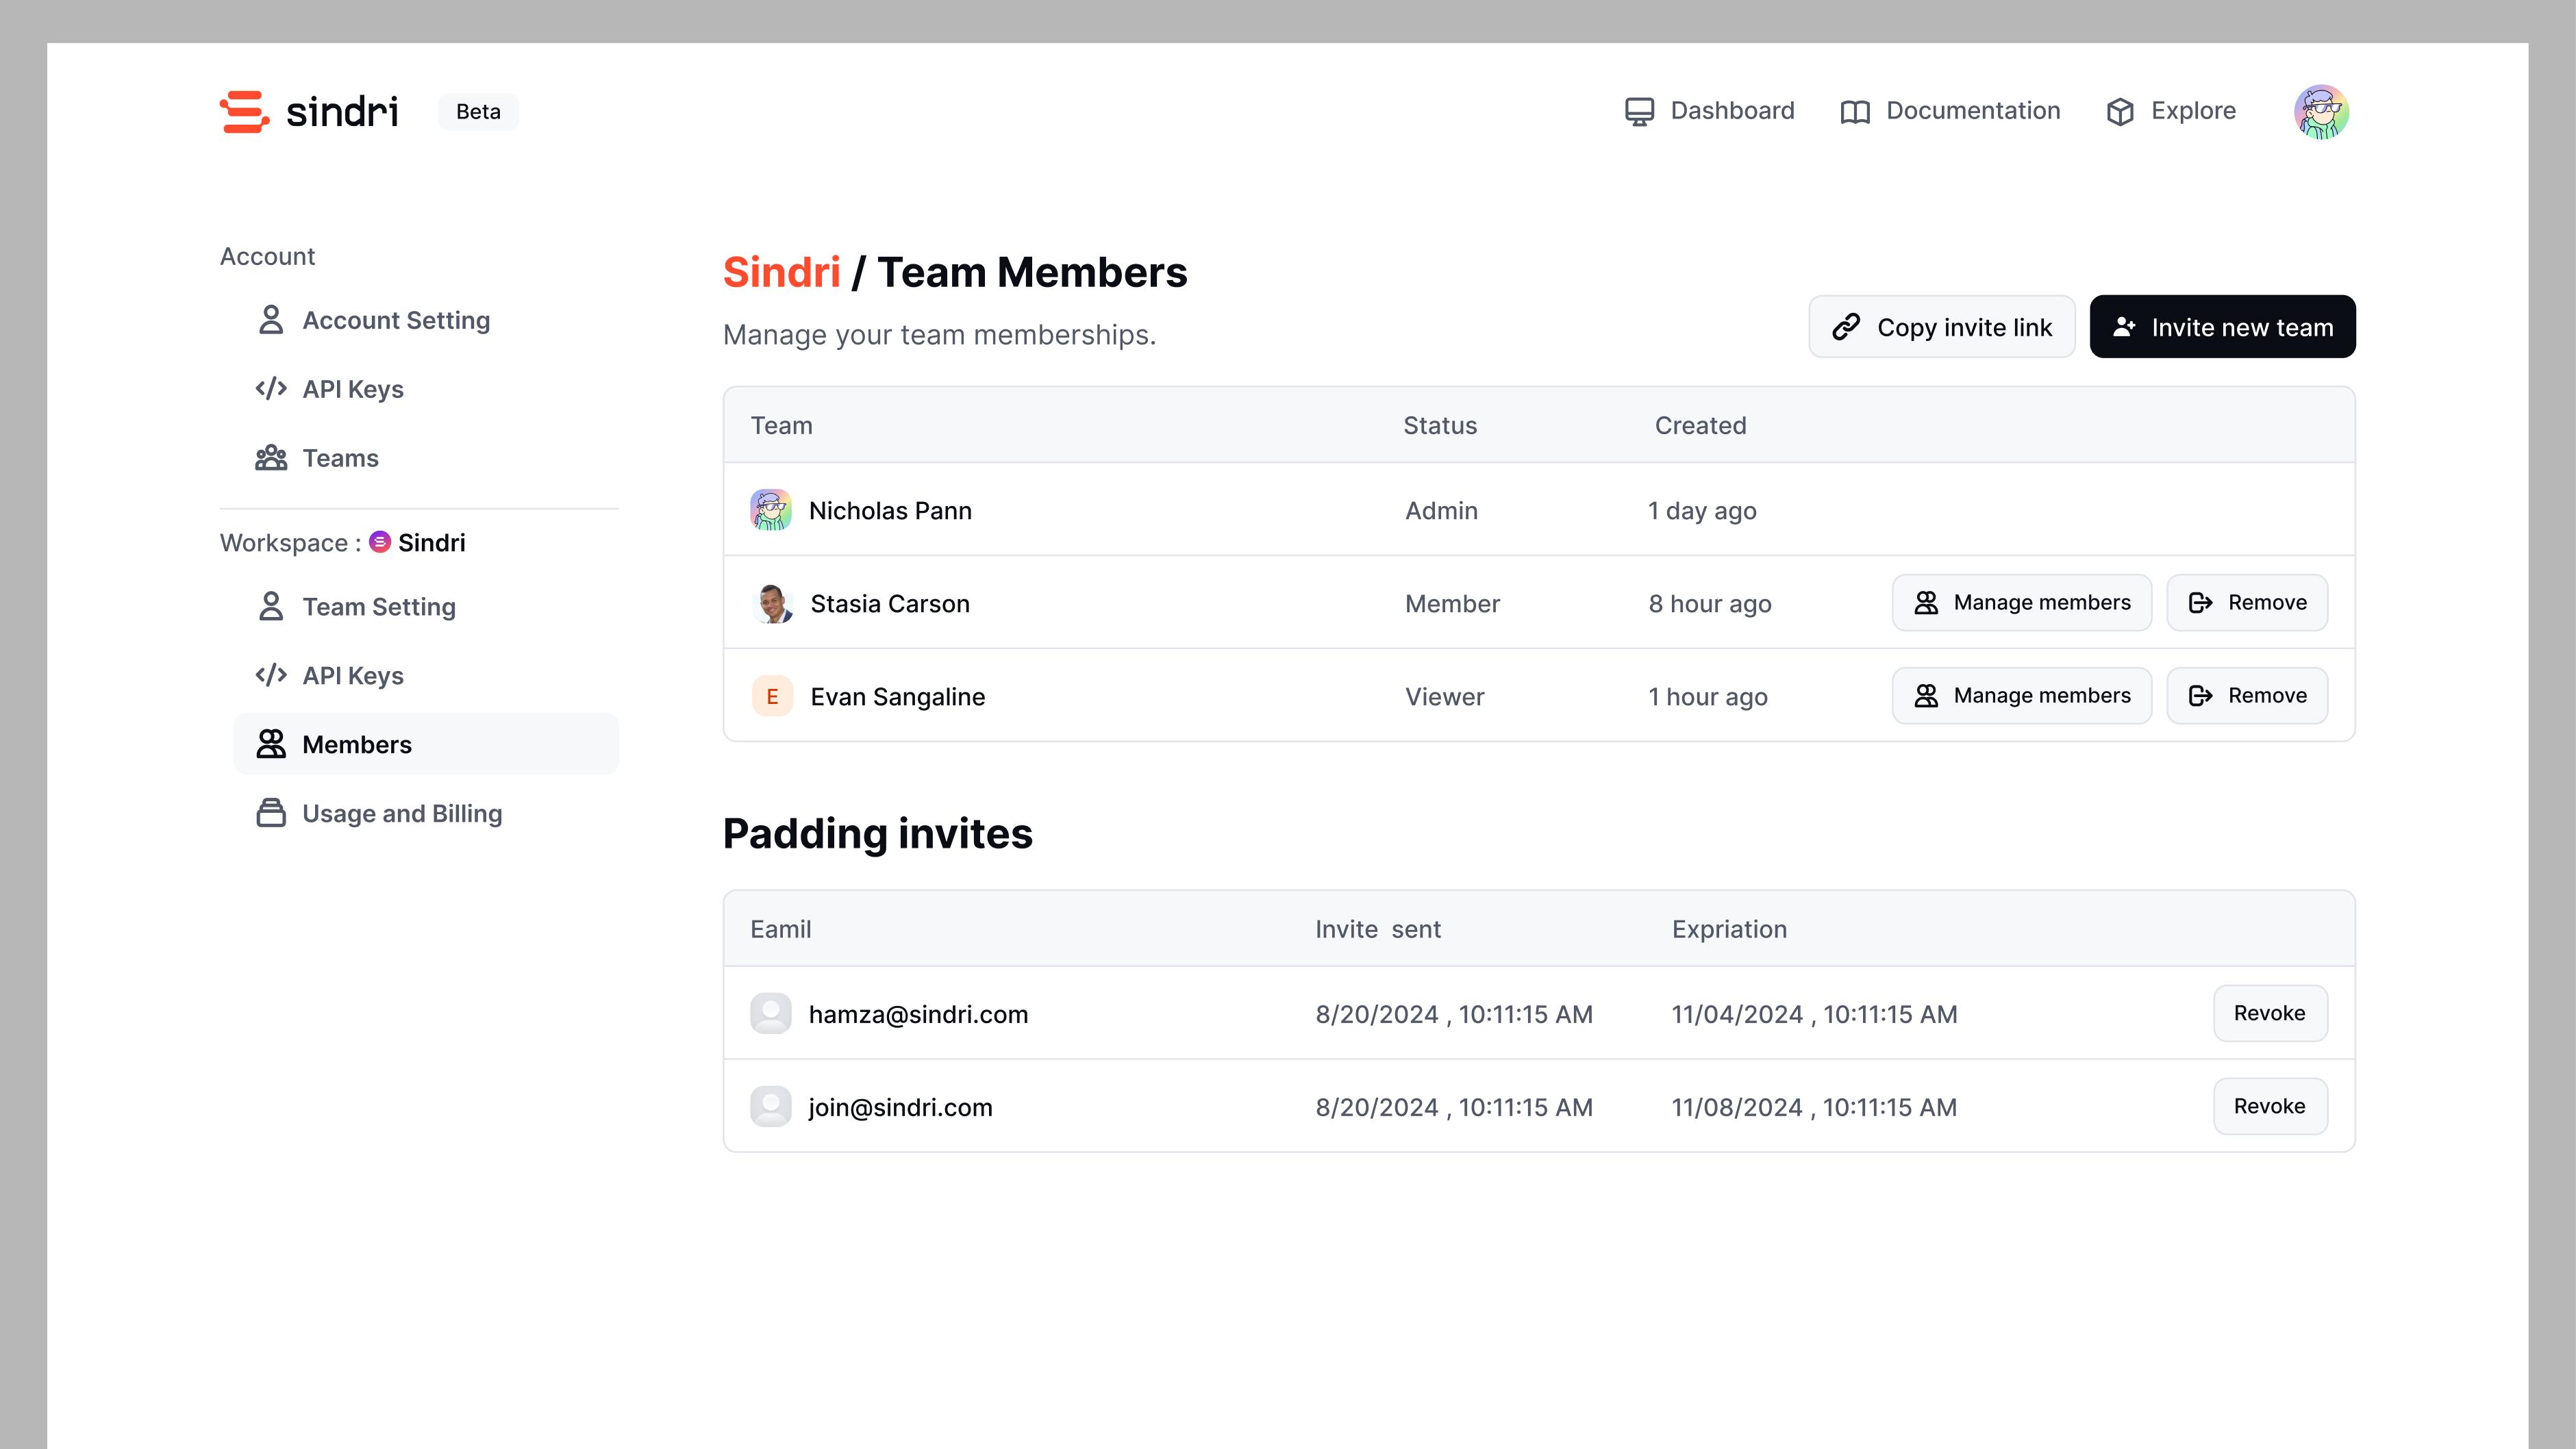Click the workspace API Keys code icon
The height and width of the screenshot is (1449, 2576).
point(271,675)
